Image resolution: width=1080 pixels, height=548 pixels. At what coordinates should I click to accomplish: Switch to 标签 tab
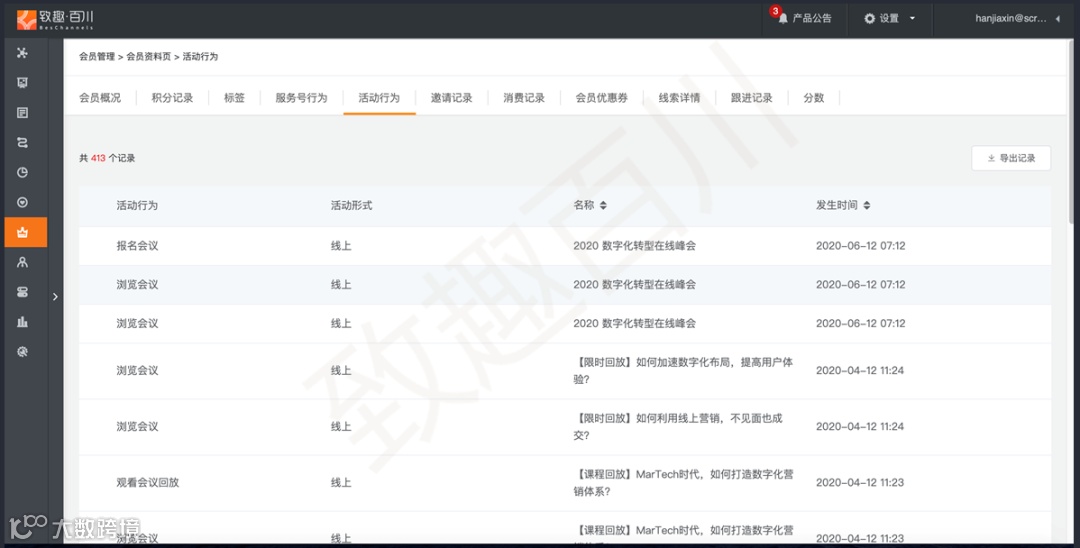[234, 98]
